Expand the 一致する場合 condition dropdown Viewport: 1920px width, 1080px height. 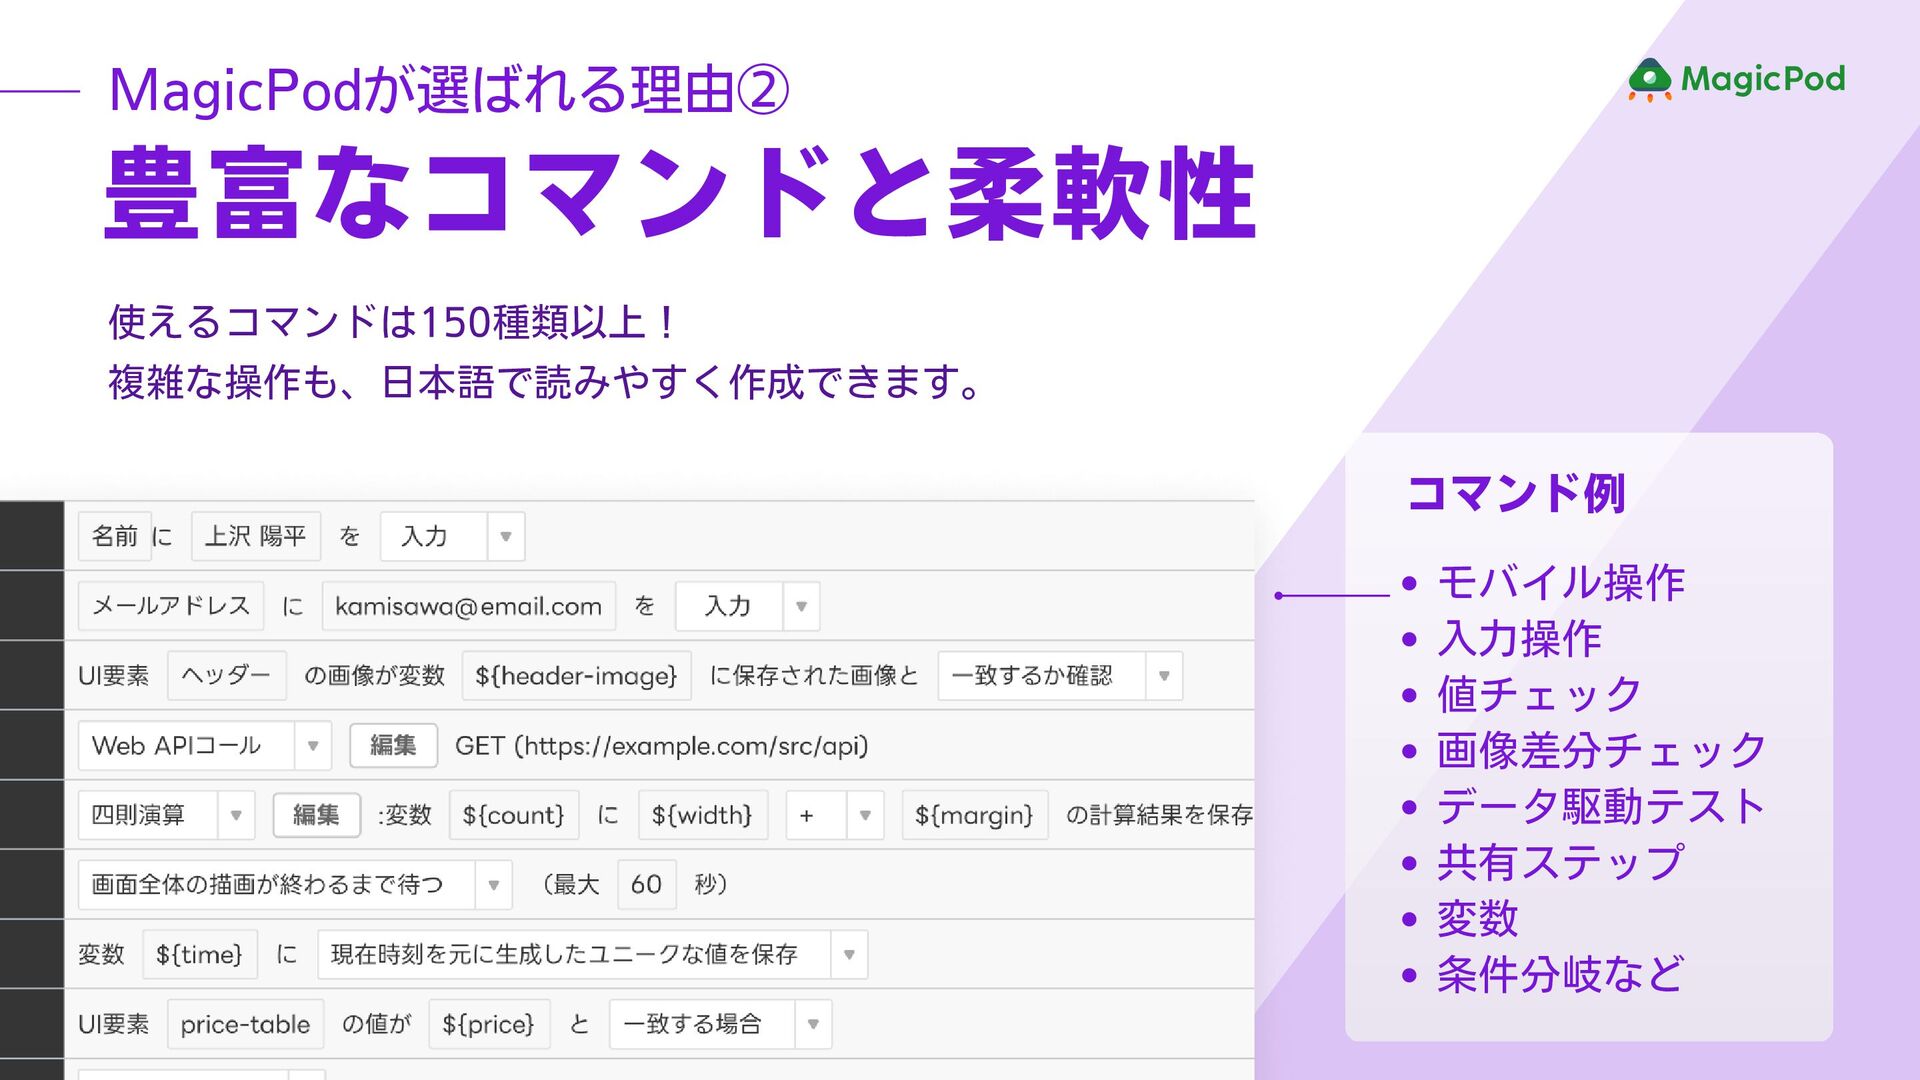pyautogui.click(x=812, y=1024)
